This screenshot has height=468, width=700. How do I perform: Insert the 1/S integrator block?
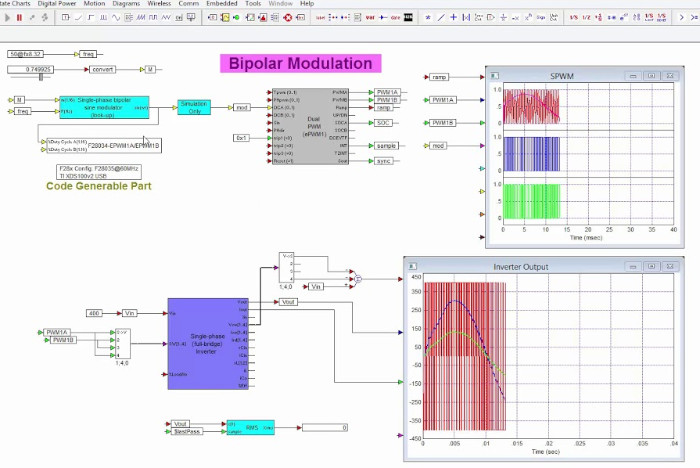click(x=574, y=17)
